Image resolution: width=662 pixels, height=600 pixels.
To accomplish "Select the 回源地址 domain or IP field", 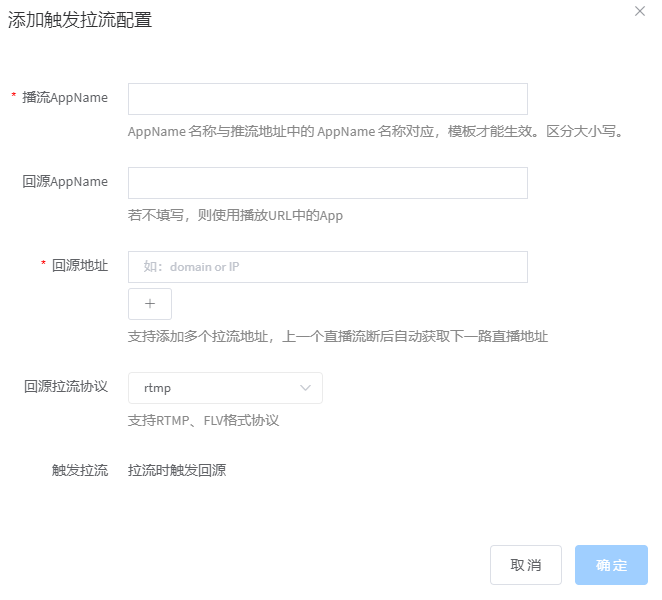I will point(327,267).
